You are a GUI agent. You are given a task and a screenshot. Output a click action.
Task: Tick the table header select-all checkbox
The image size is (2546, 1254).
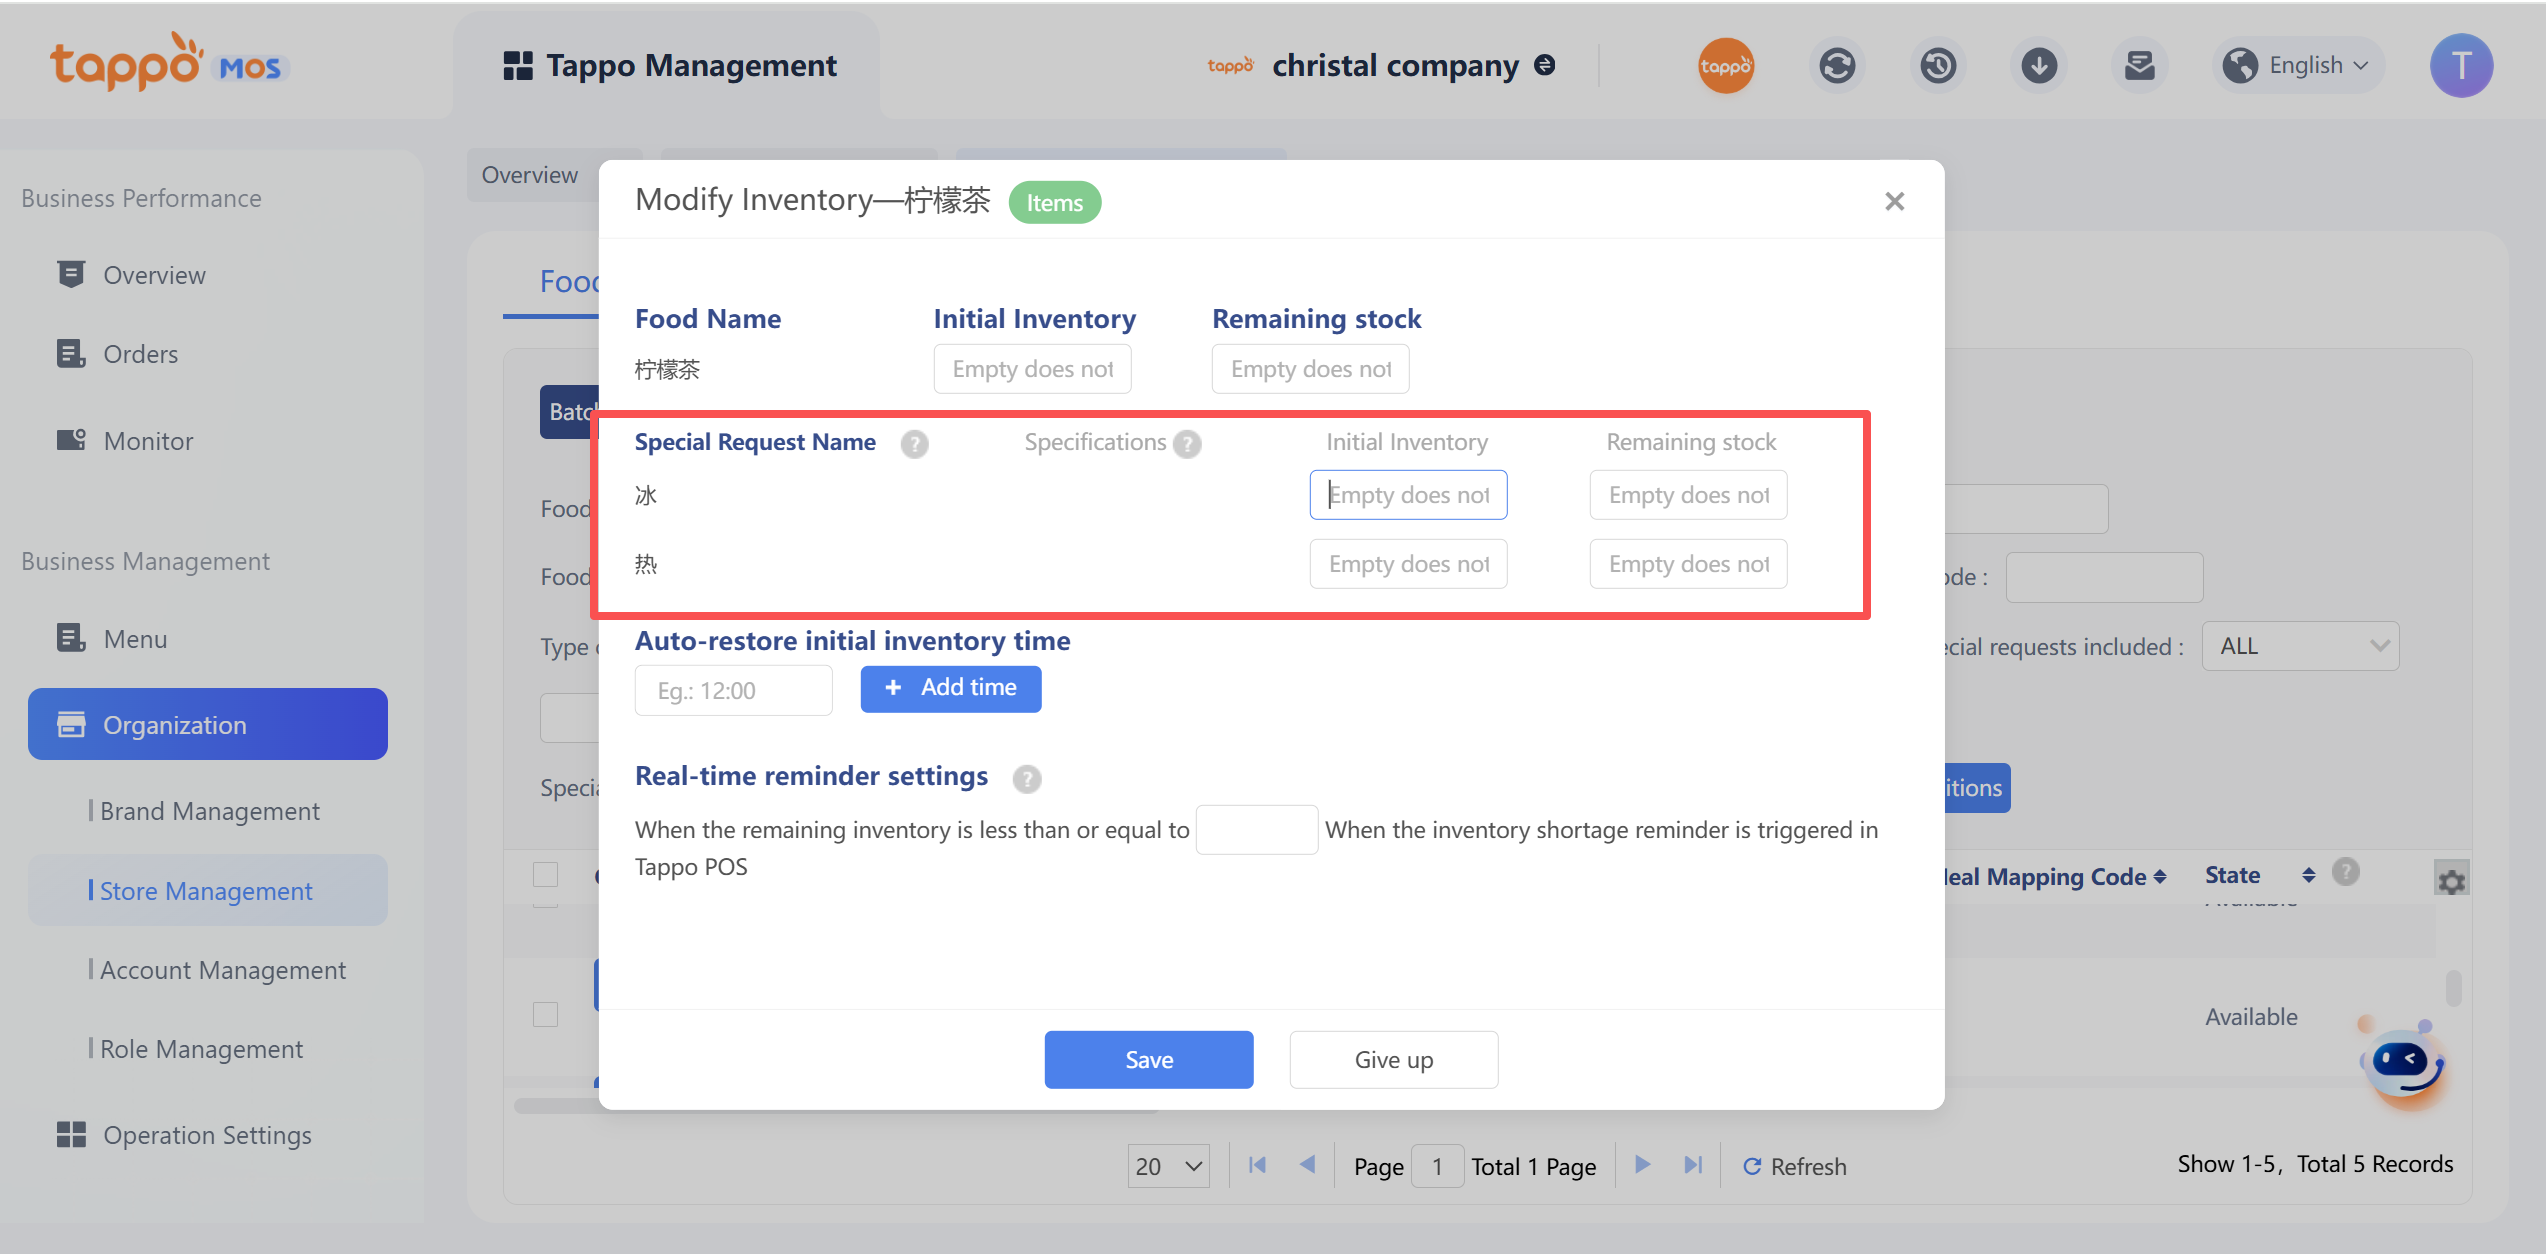coord(545,874)
